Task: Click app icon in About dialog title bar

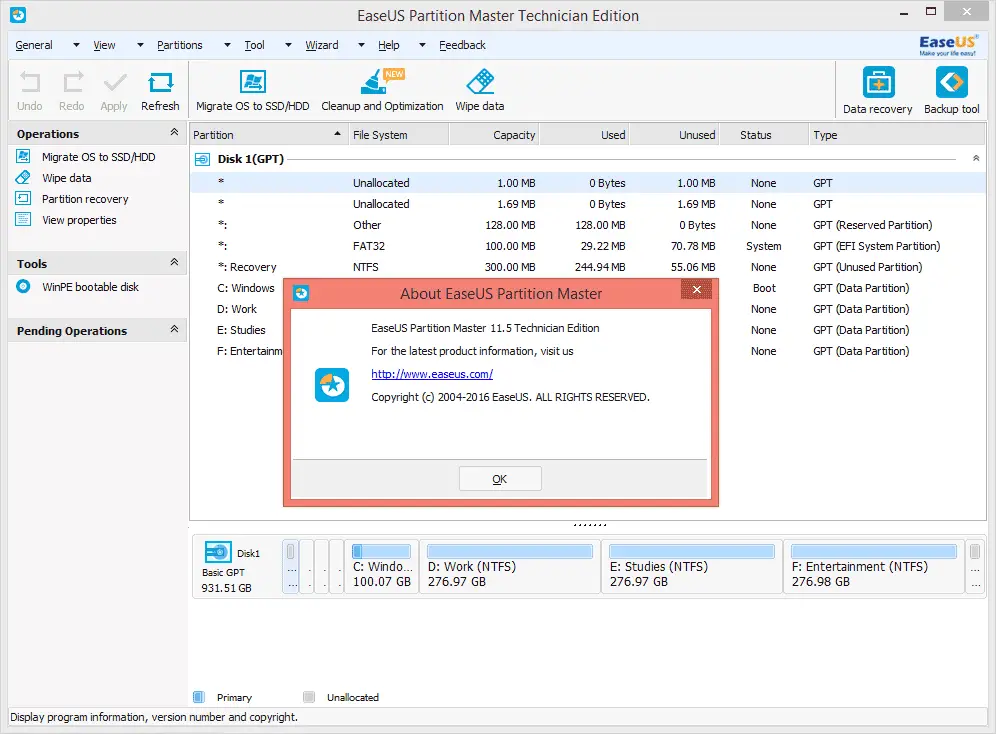Action: point(301,293)
